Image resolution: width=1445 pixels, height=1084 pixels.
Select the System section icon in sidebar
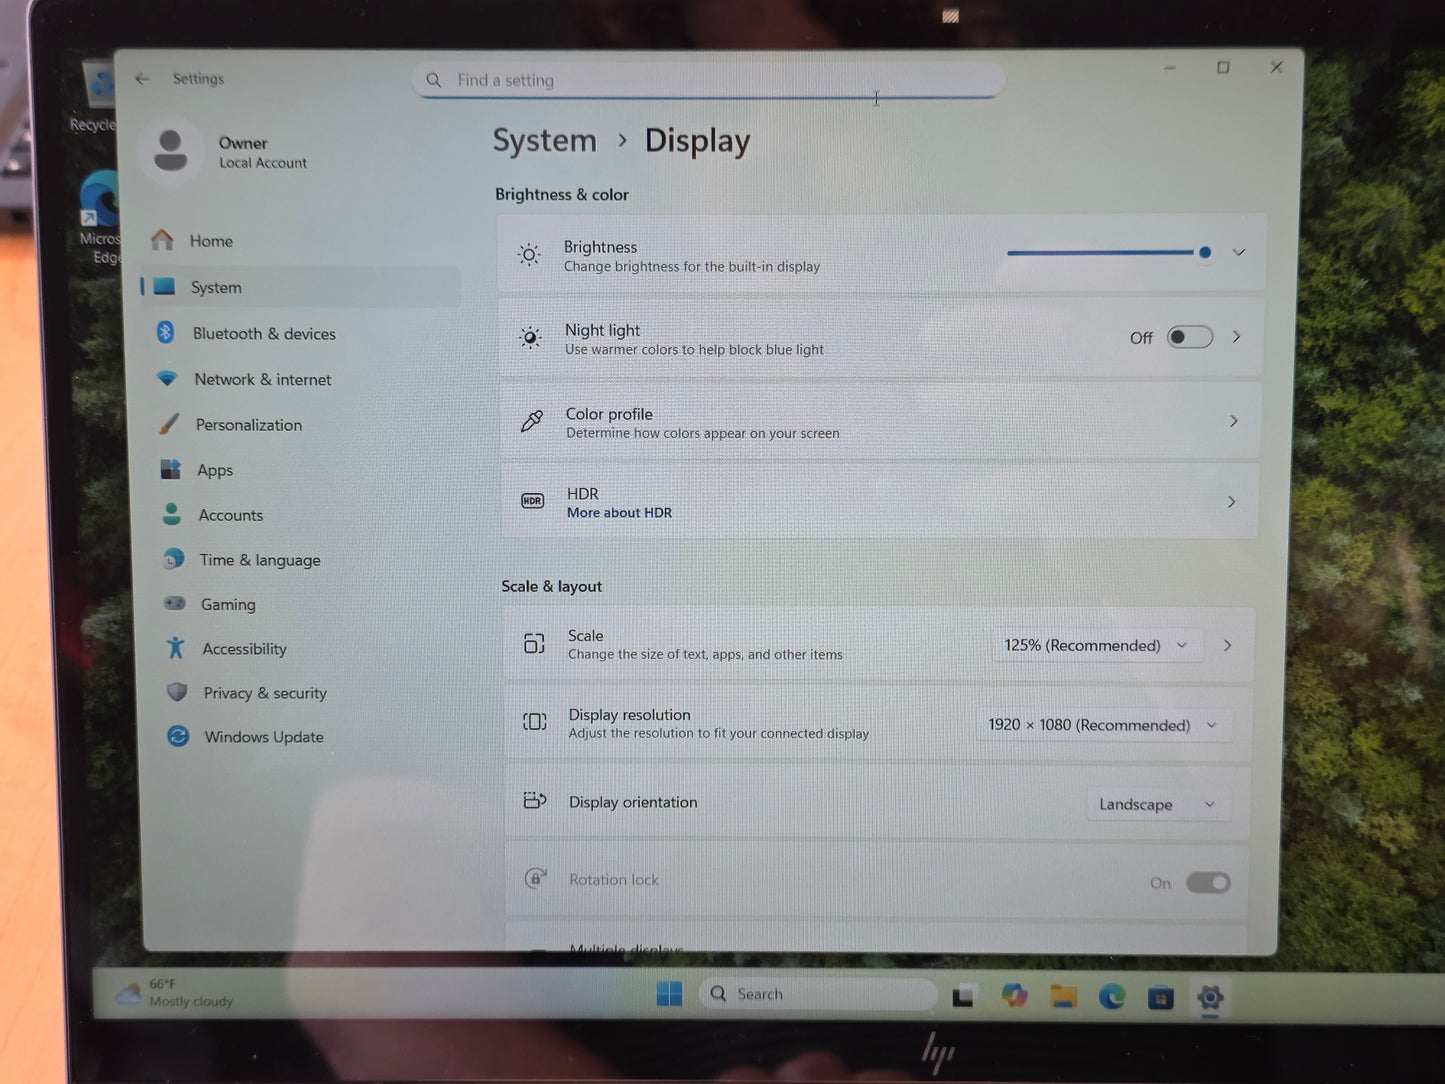point(166,287)
